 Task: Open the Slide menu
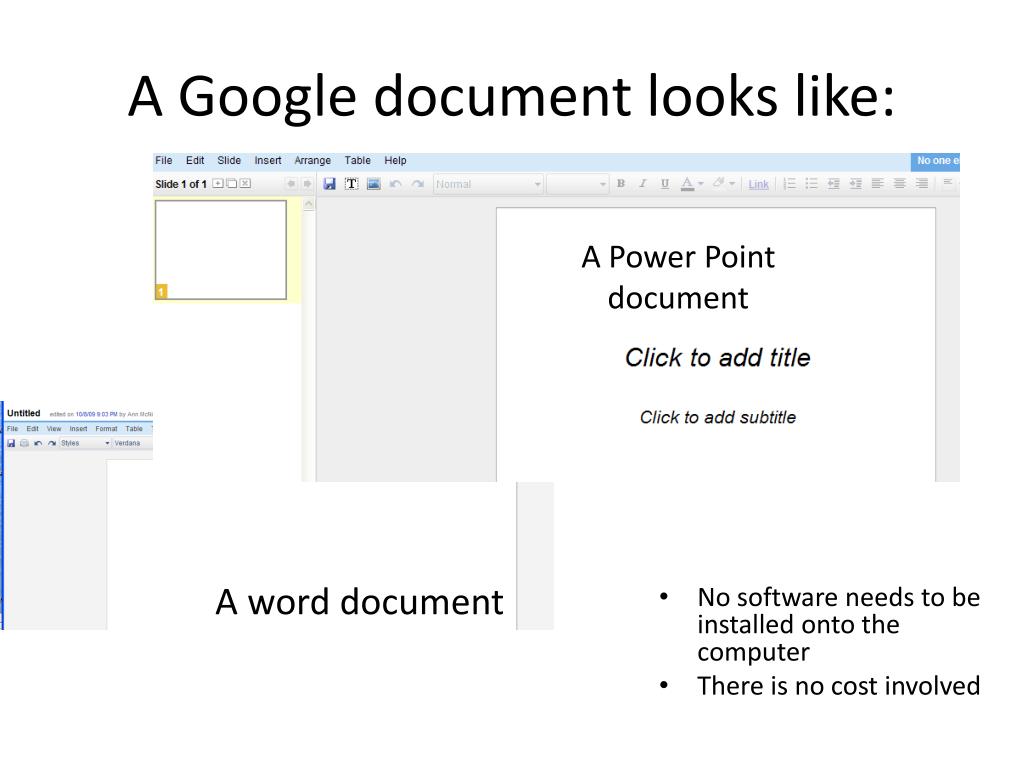coord(229,161)
